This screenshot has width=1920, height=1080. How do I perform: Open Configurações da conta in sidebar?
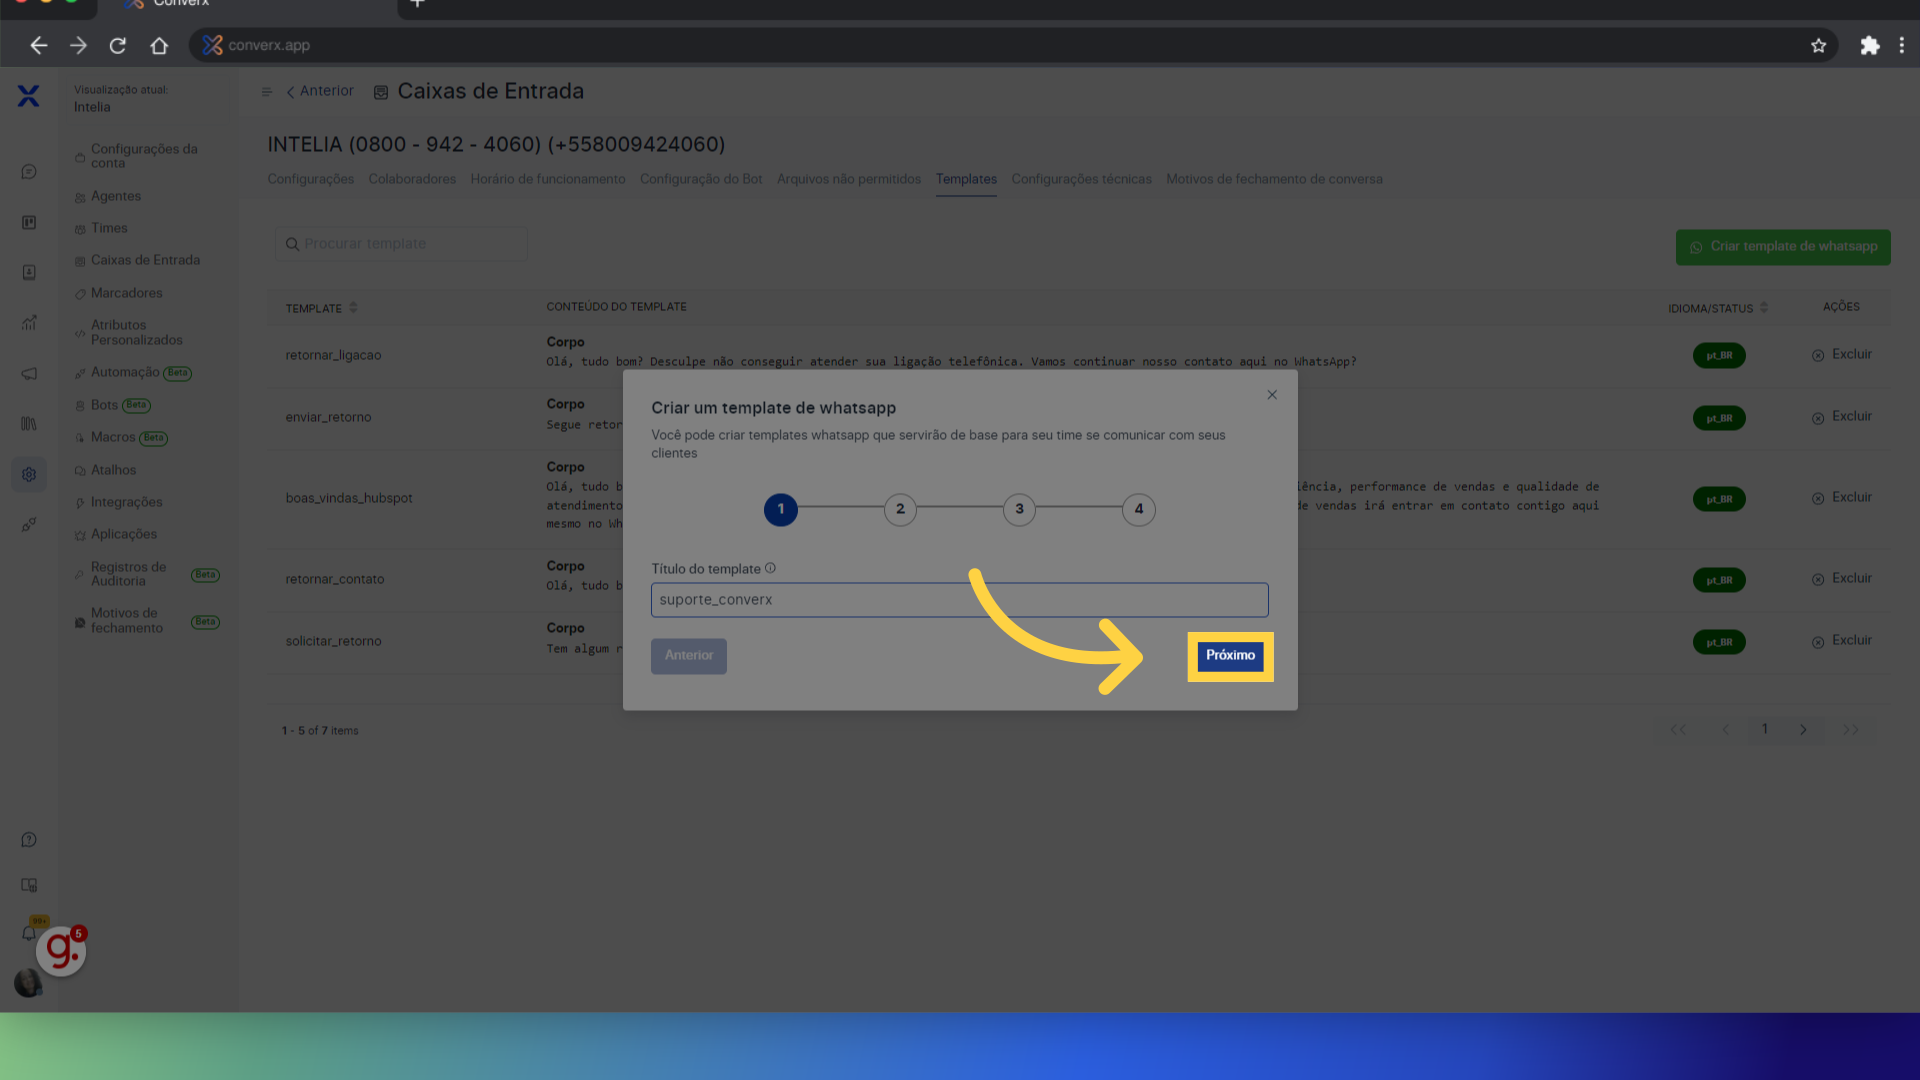(x=144, y=156)
